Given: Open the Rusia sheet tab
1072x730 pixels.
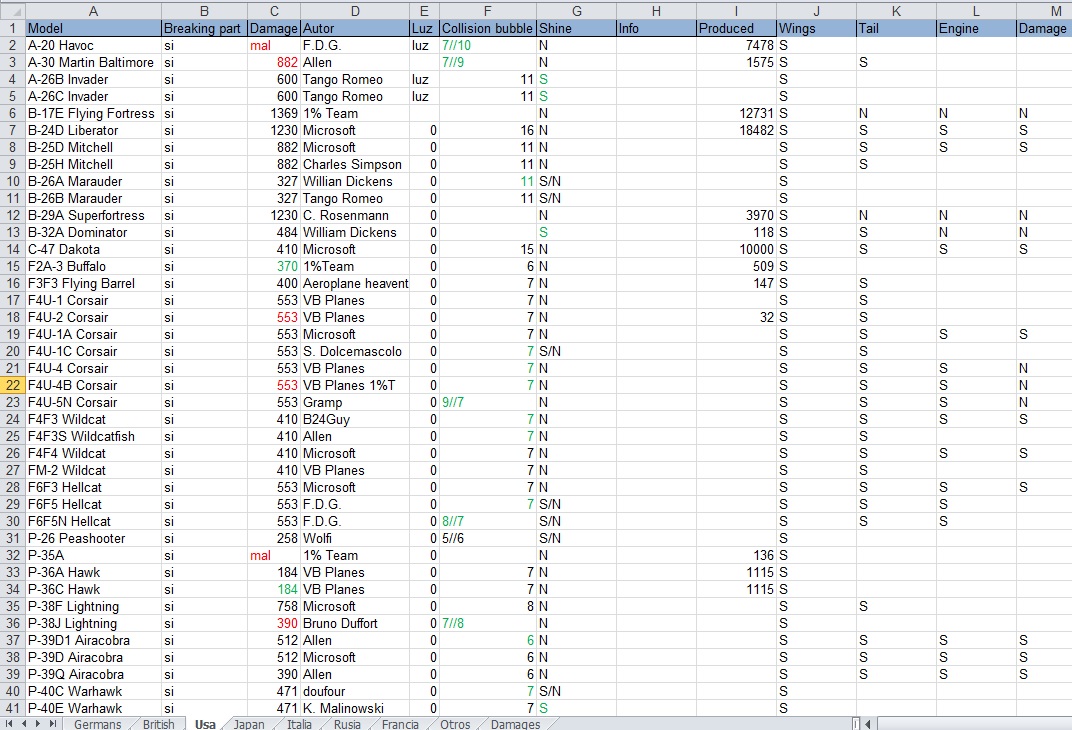Looking at the screenshot, I should point(347,724).
